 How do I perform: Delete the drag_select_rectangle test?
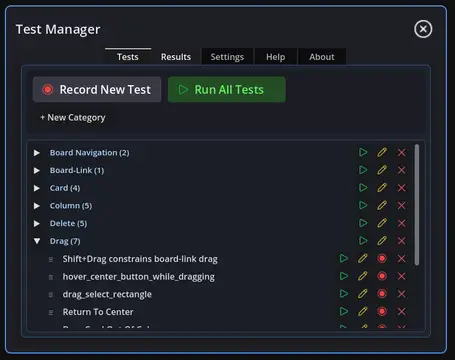401,294
